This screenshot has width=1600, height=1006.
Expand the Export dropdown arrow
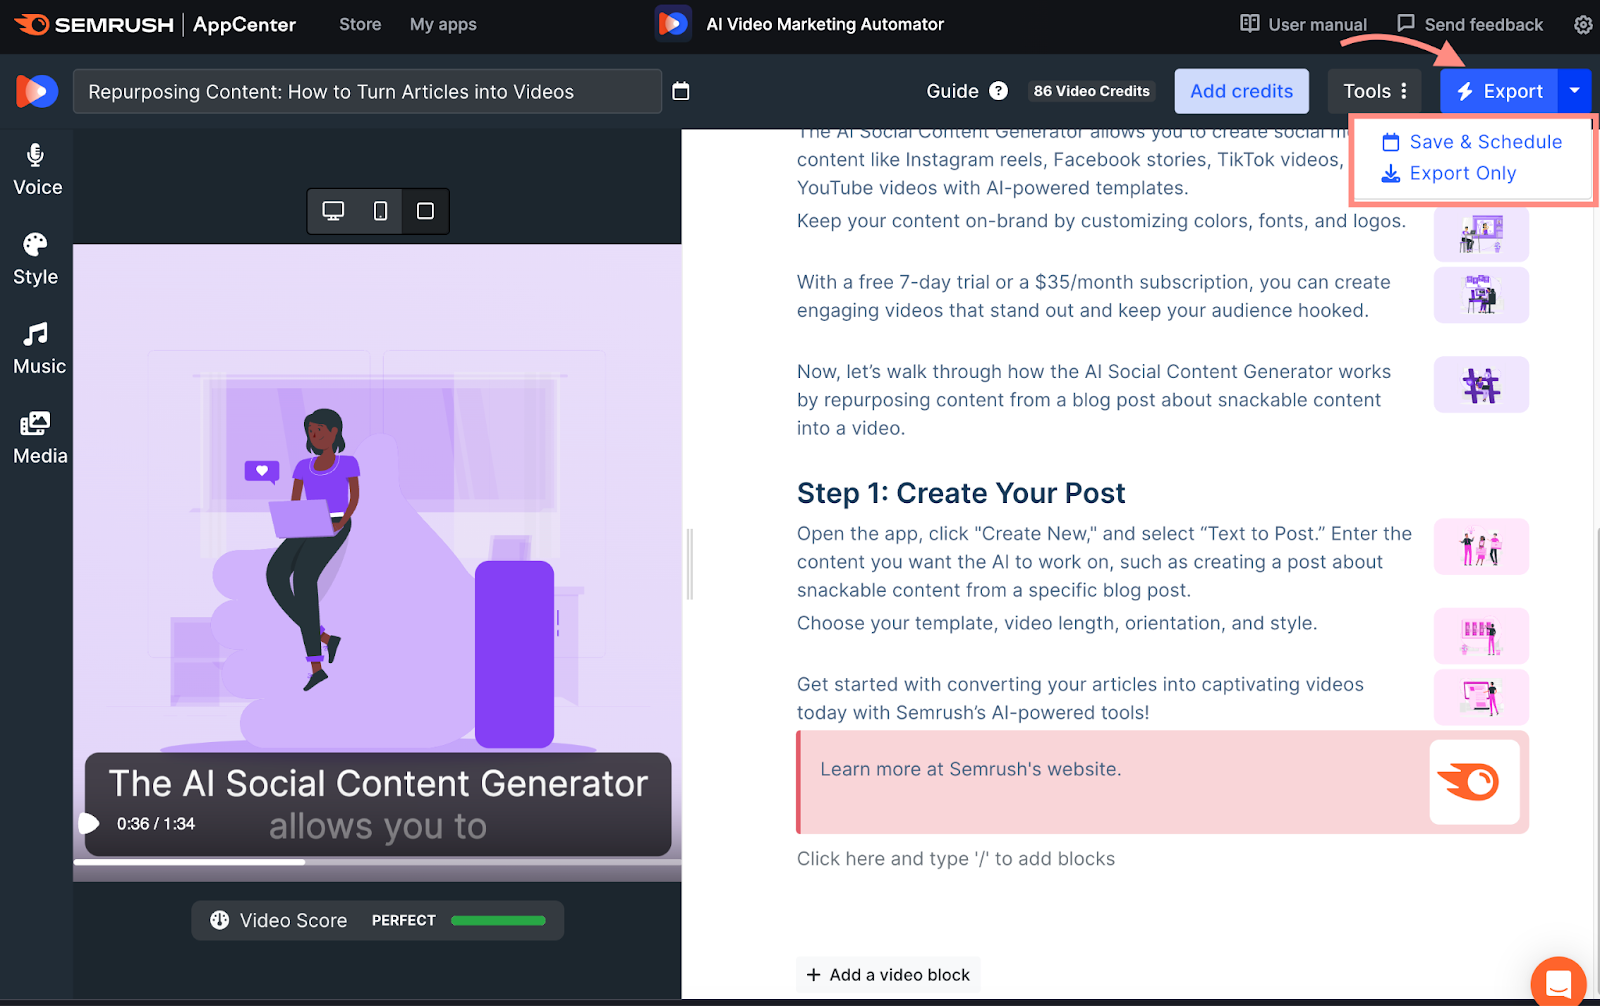tap(1575, 90)
